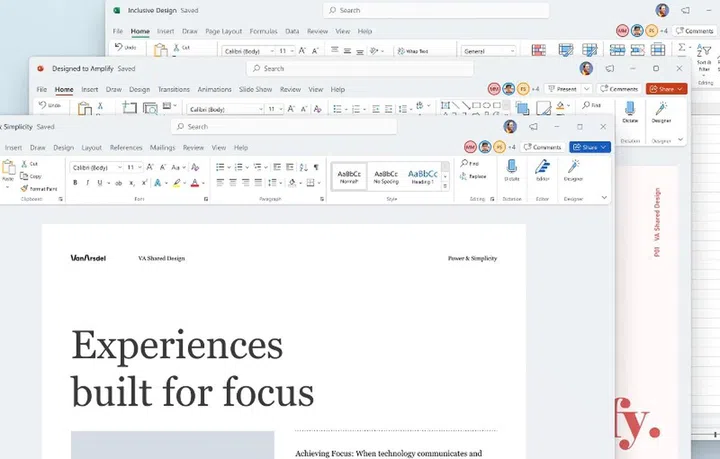Apply text effects in Word ribbon
This screenshot has height=459, width=720.
[158, 183]
